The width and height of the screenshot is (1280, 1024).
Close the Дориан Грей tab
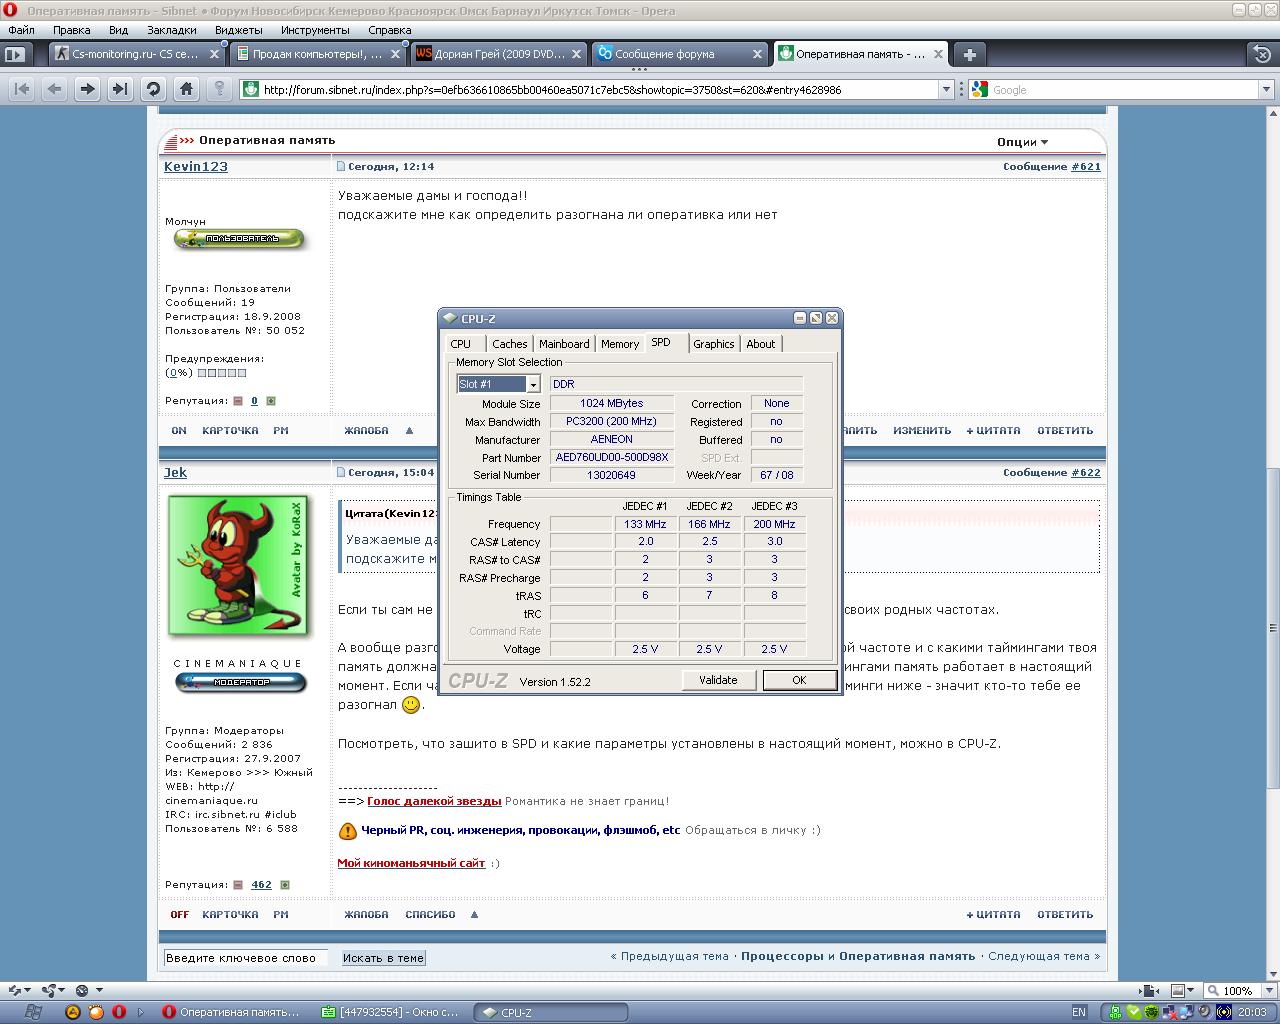point(577,54)
